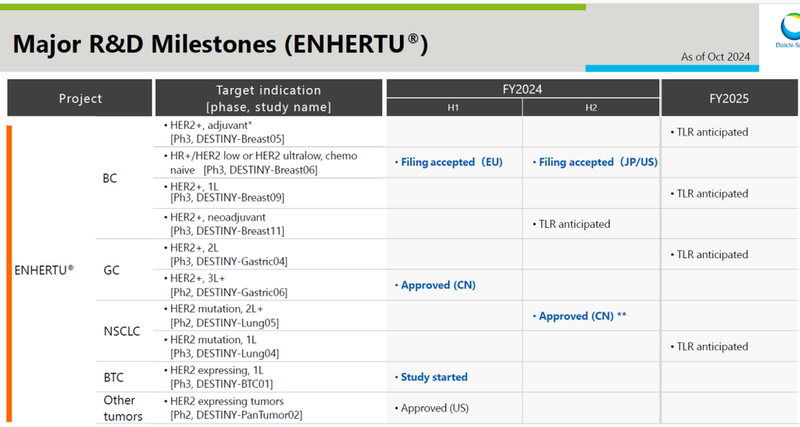This screenshot has width=800, height=427.
Task: Select the H1 sub-column header
Action: coord(454,109)
